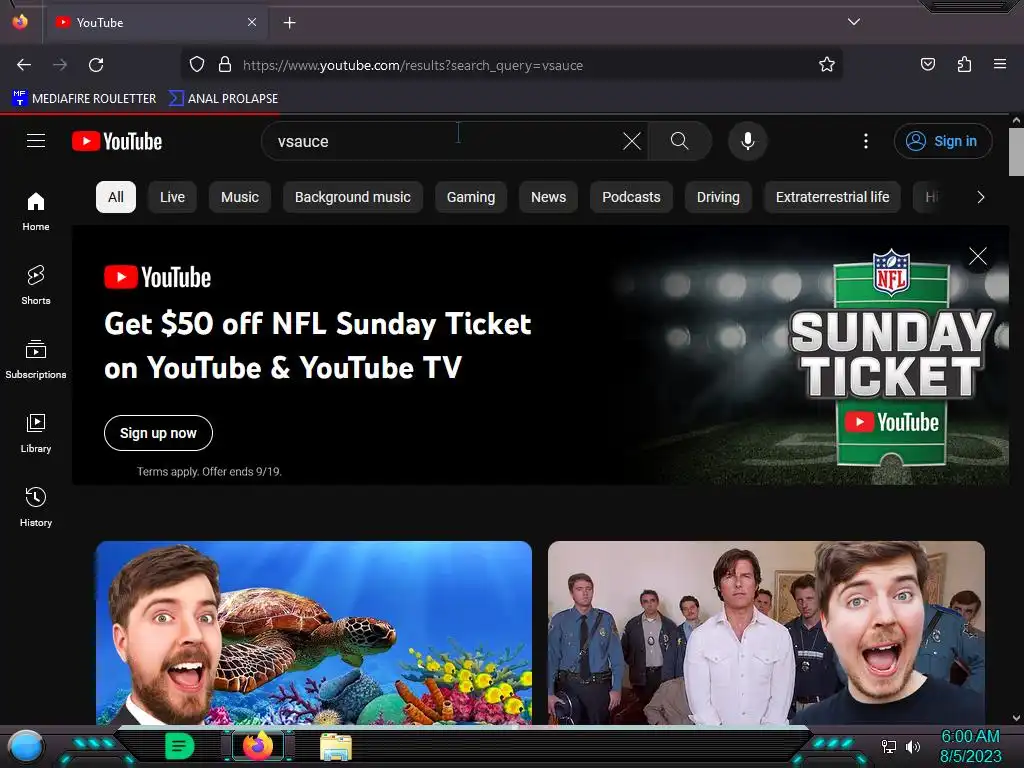Click Firefox icon in taskbar

(258, 746)
